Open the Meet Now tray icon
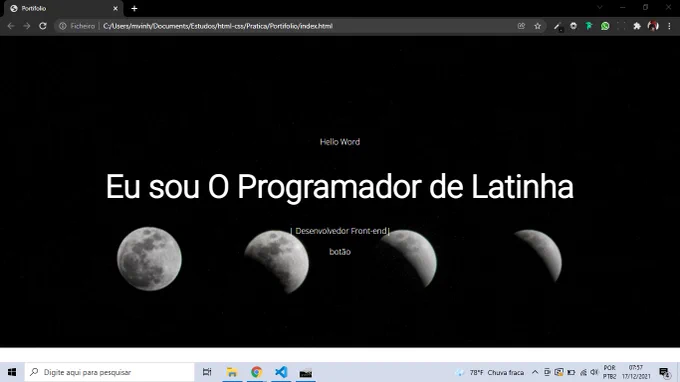 pyautogui.click(x=547, y=372)
